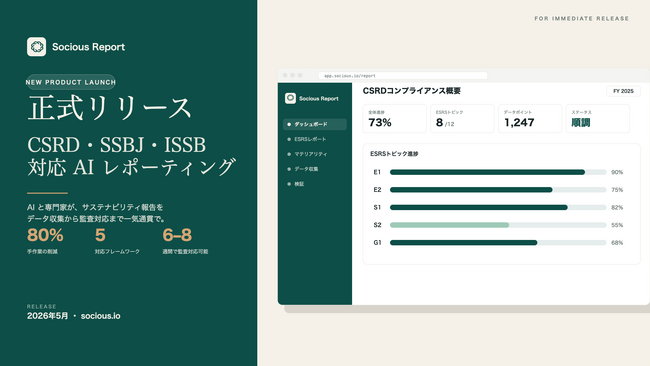Click the 2026年5月 release date
This screenshot has height=366, width=650.
tap(48, 316)
